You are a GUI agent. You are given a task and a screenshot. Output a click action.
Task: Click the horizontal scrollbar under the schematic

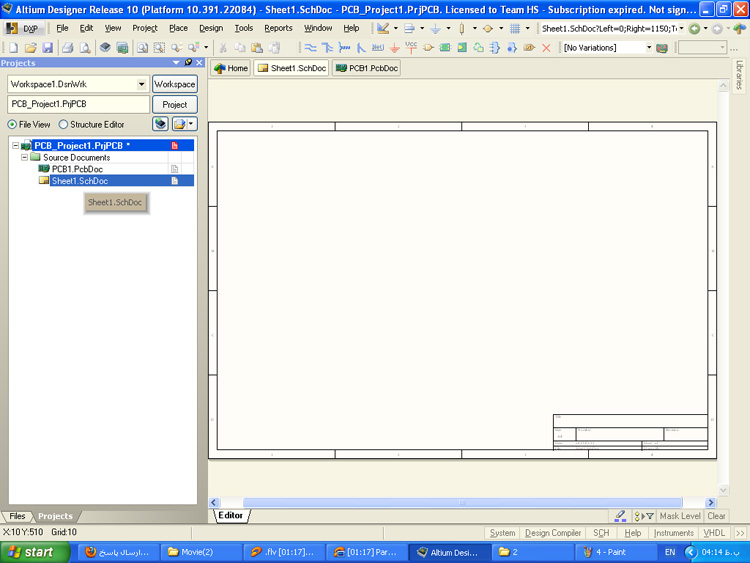(x=461, y=502)
